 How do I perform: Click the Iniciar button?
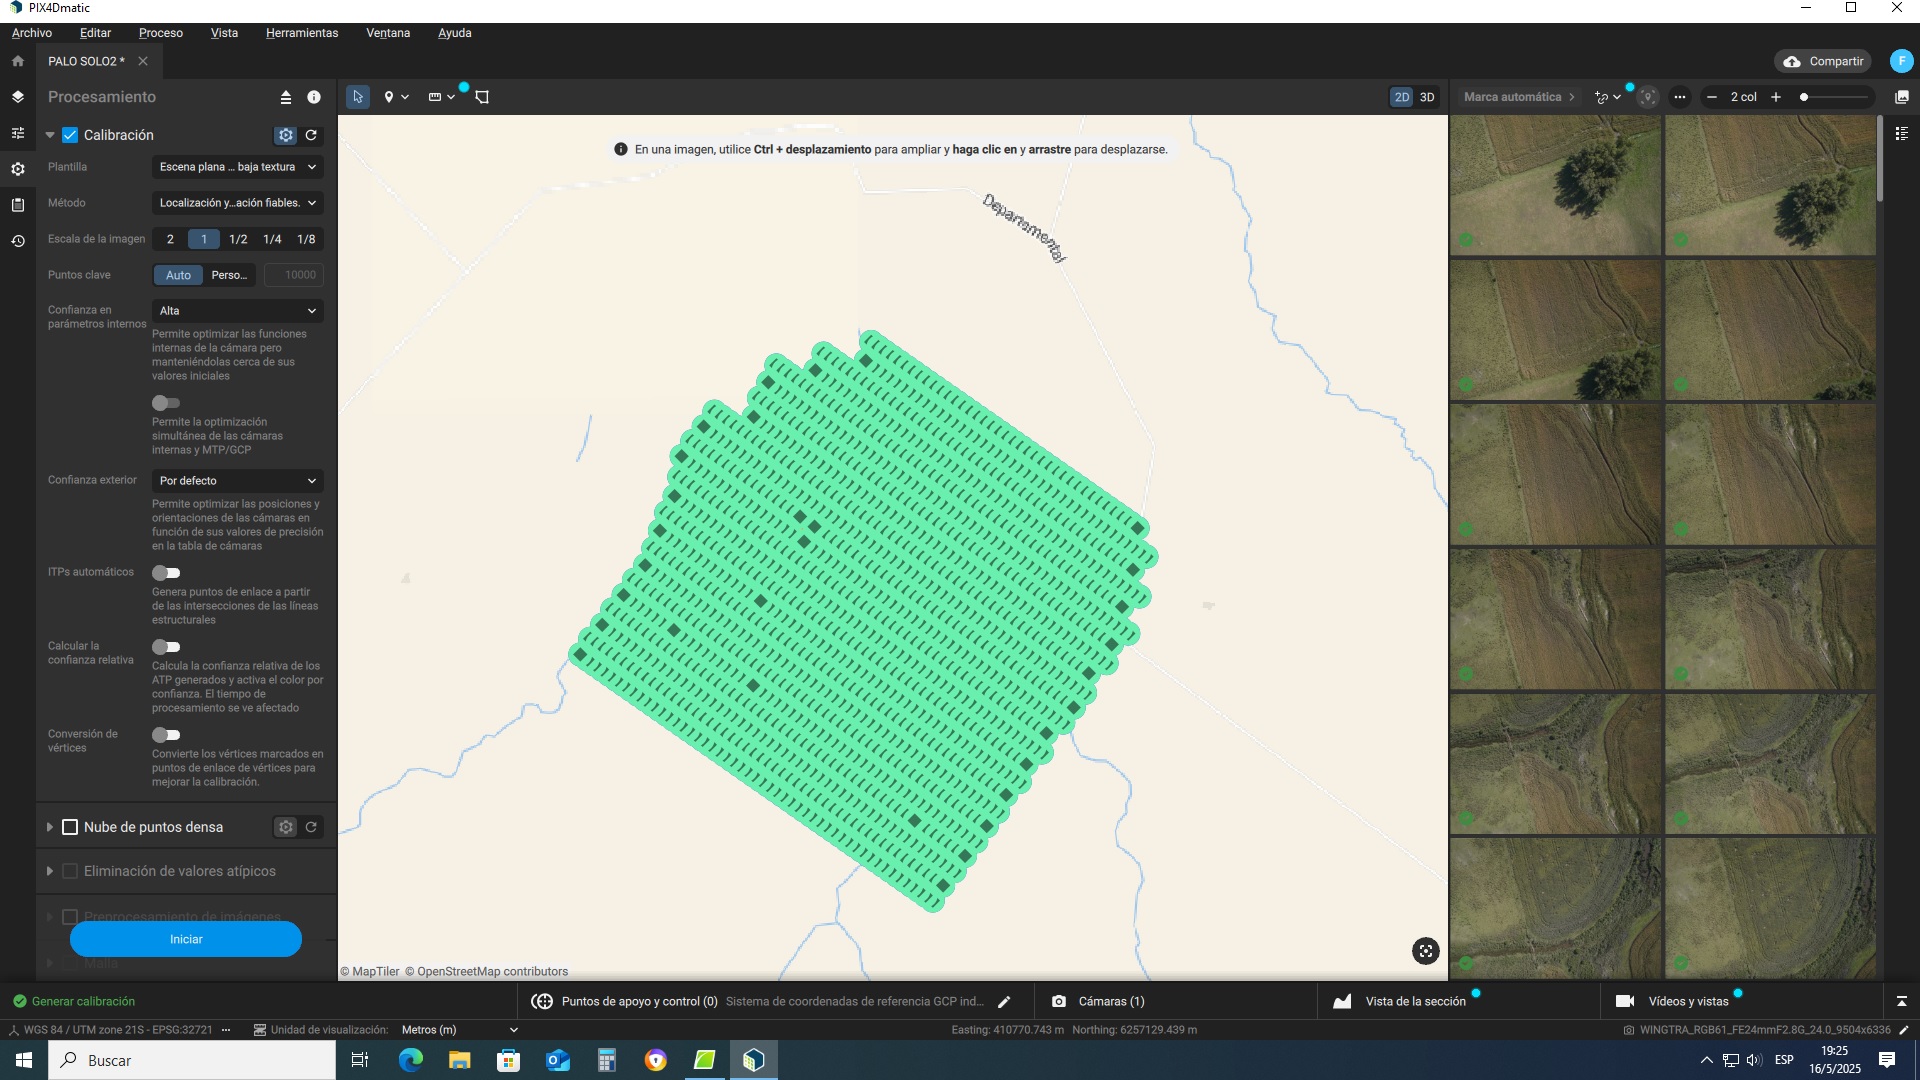[x=186, y=939]
